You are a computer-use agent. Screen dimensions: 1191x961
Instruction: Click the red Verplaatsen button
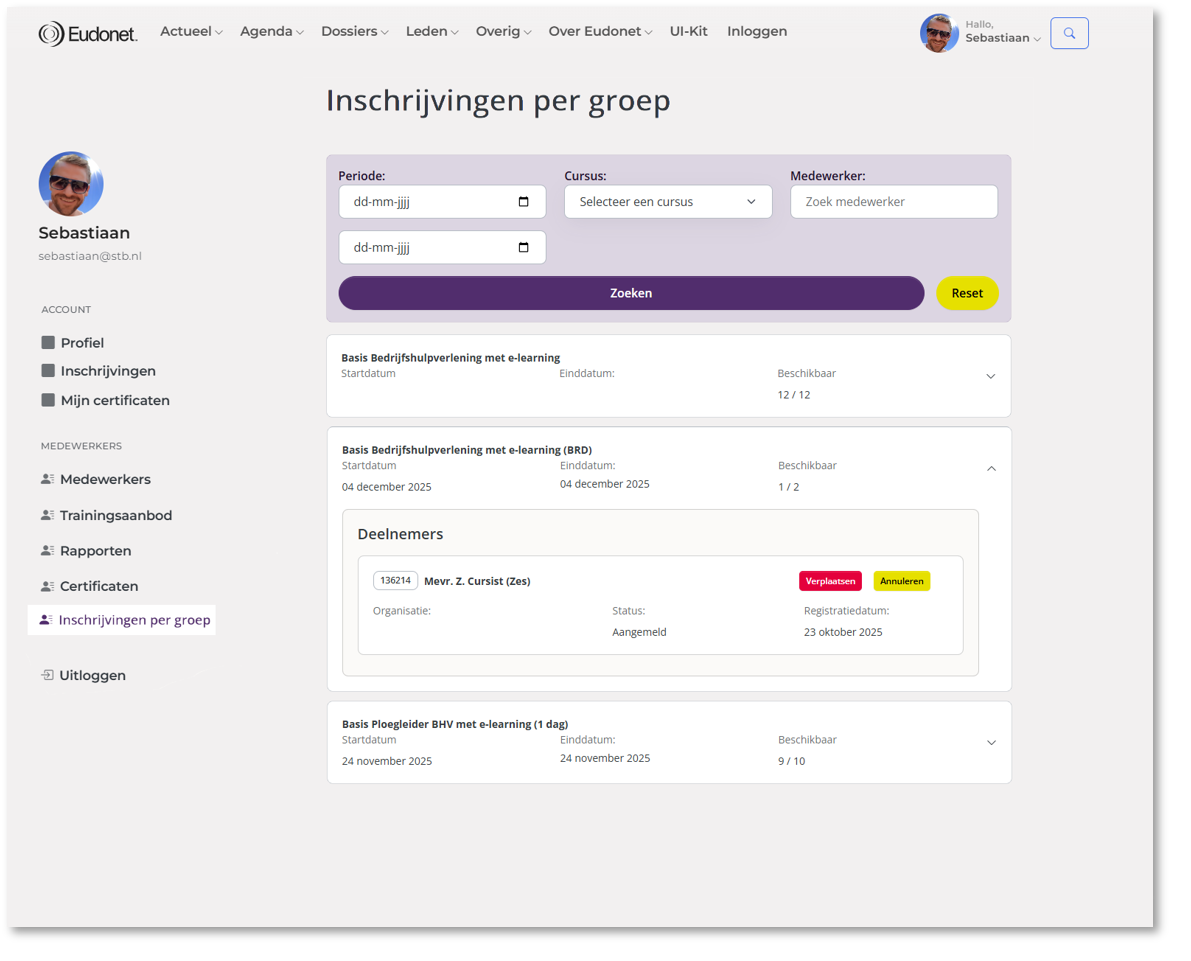(830, 581)
